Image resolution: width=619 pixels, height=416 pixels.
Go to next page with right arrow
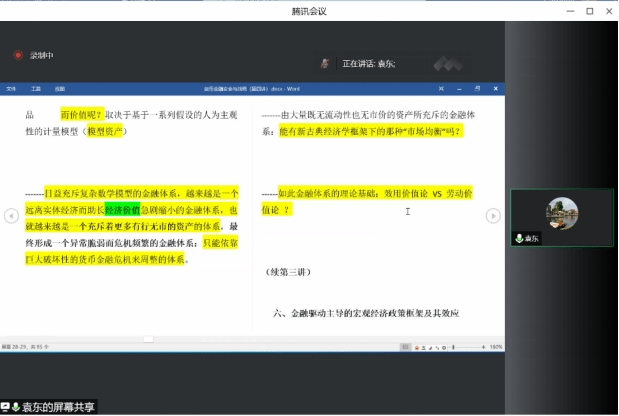(493, 216)
